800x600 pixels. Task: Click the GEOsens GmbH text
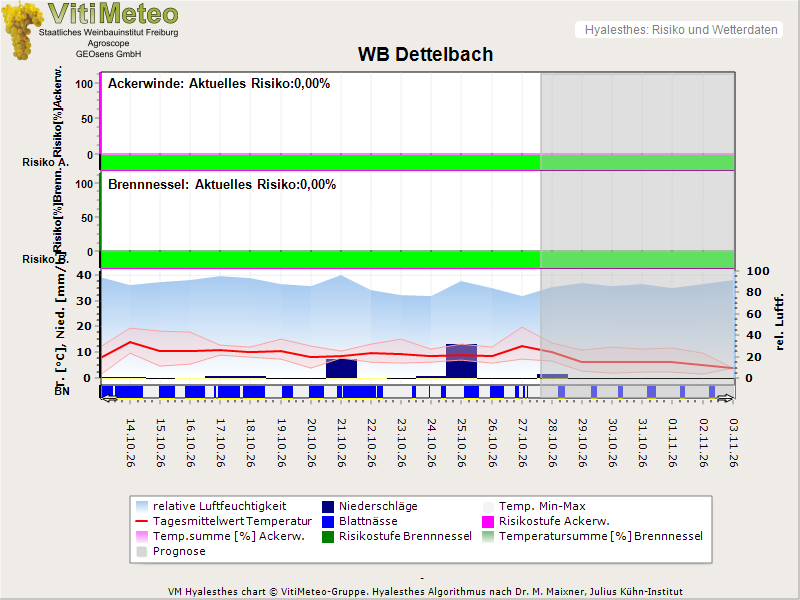tap(108, 54)
